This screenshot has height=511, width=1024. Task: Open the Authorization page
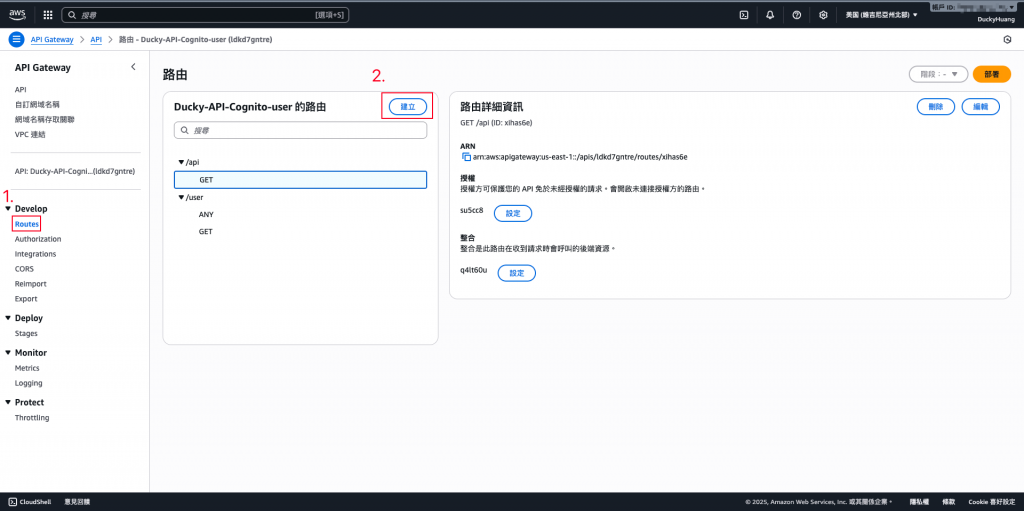pyautogui.click(x=38, y=239)
